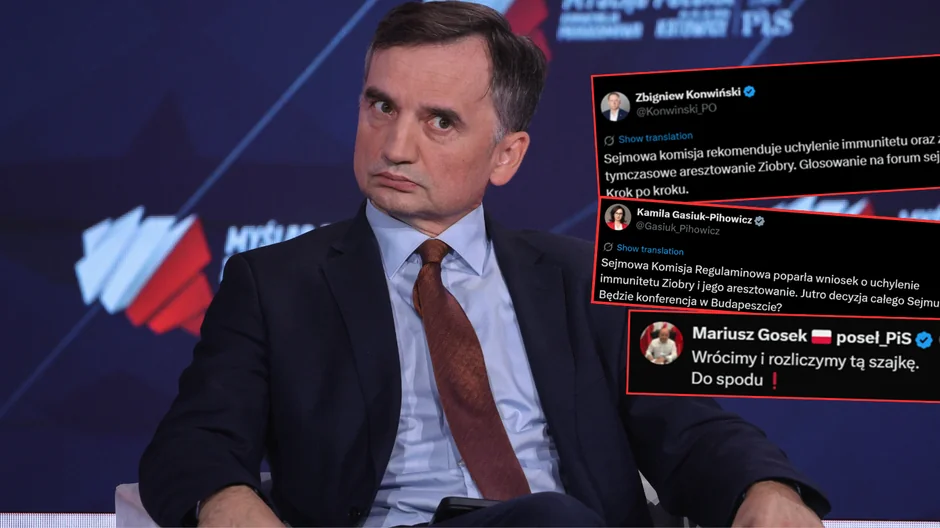Select tweet text starting 'Sejmowa komisja rekomenduje'
Viewport: 940px width, 528px height.
pos(772,166)
